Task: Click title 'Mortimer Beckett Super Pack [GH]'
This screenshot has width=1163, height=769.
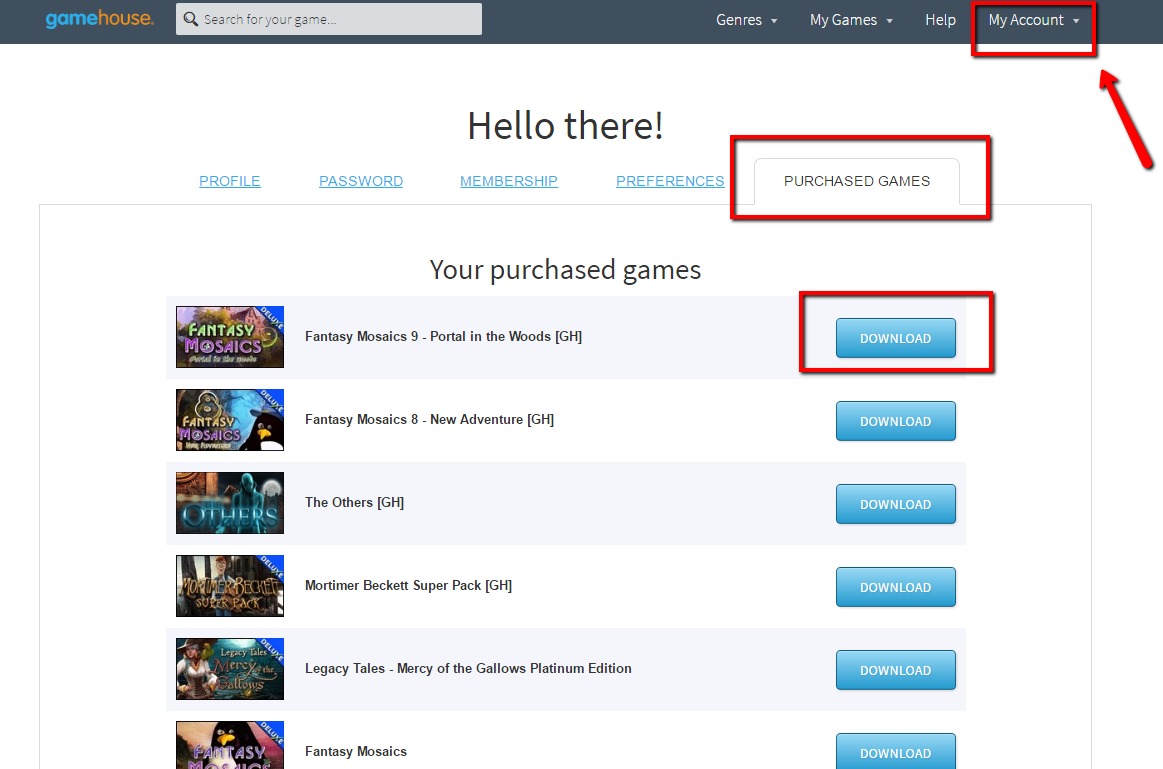Action: (409, 586)
